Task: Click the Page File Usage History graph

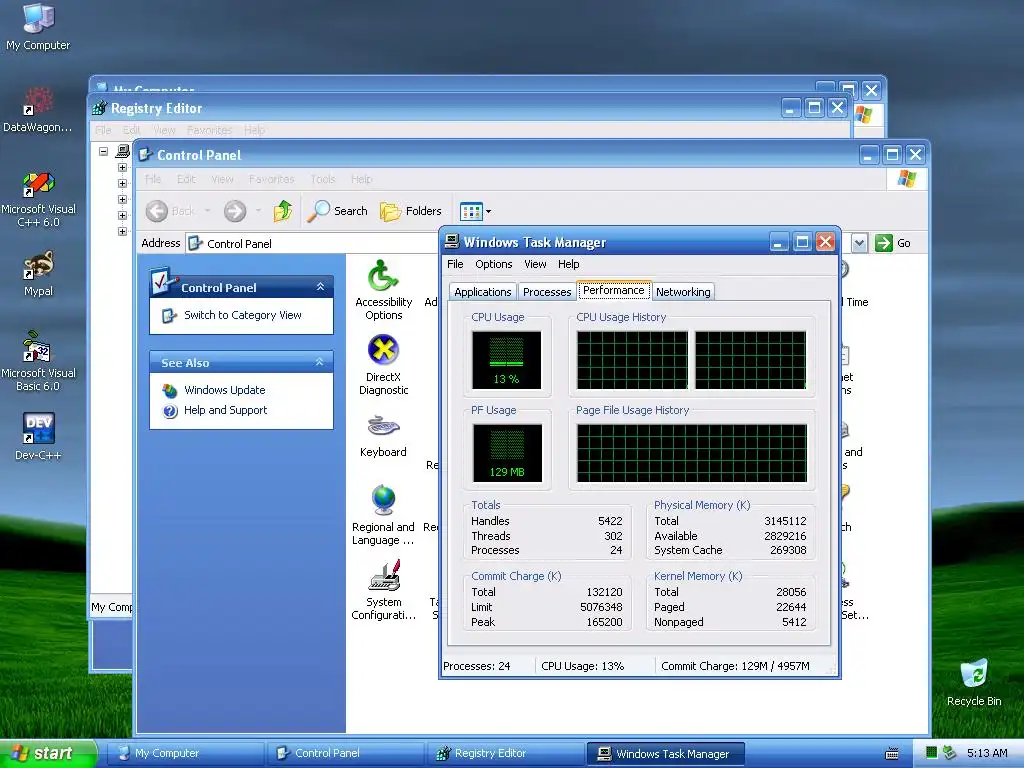Action: [692, 453]
